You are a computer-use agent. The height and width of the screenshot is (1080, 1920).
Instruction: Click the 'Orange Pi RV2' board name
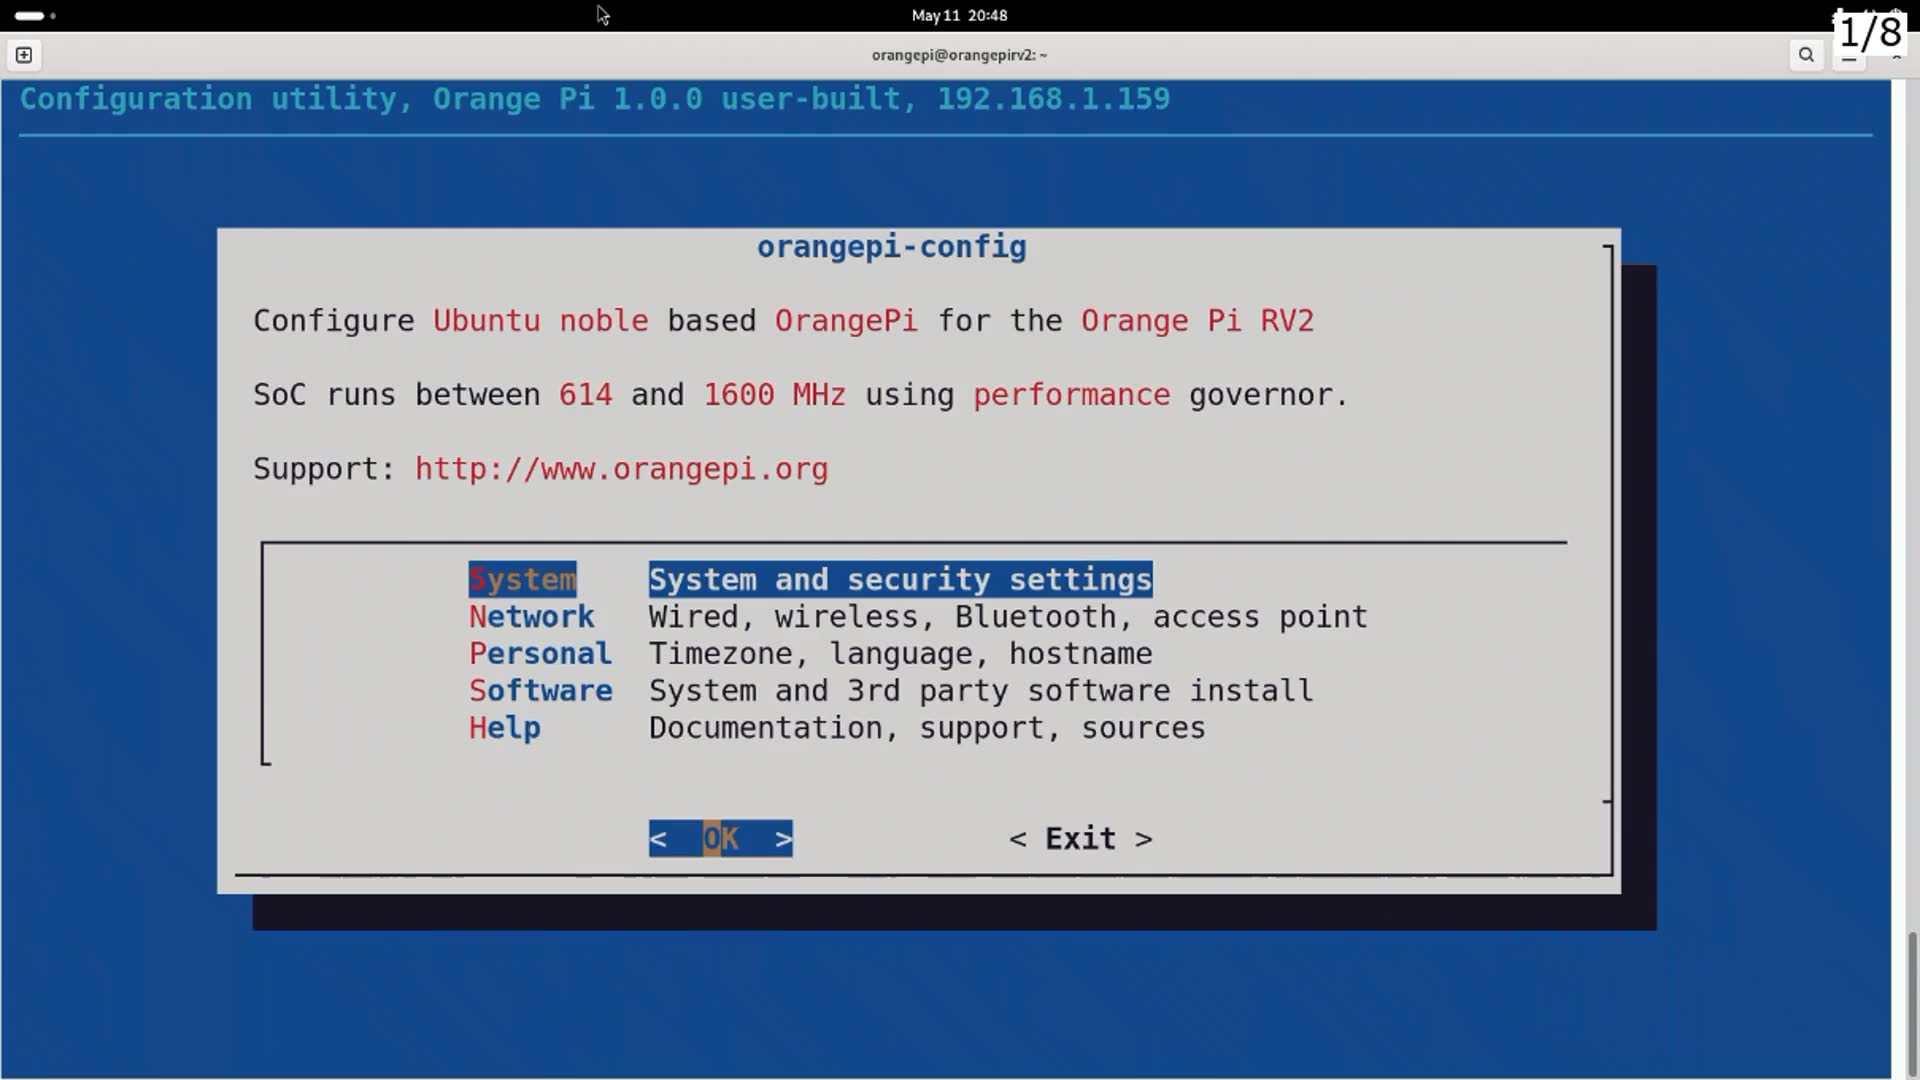click(1197, 320)
